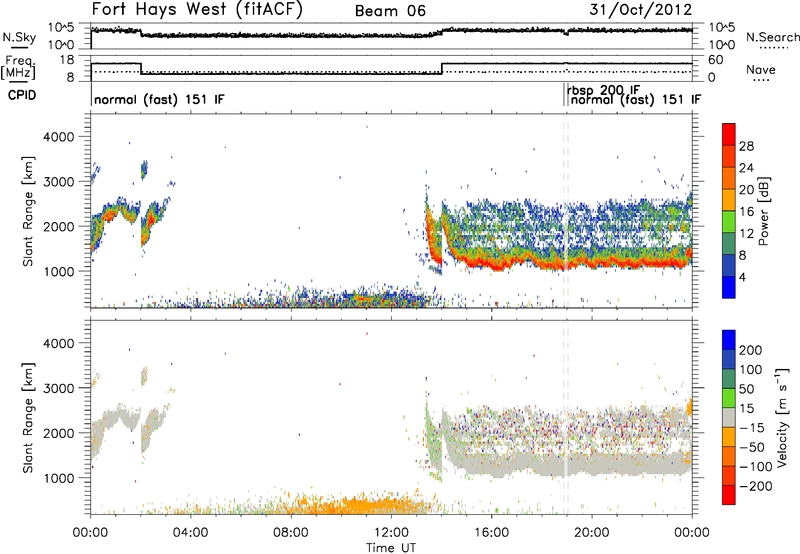Click the "04:00" time tick label
This screenshot has height=554, width=800.
[191, 533]
